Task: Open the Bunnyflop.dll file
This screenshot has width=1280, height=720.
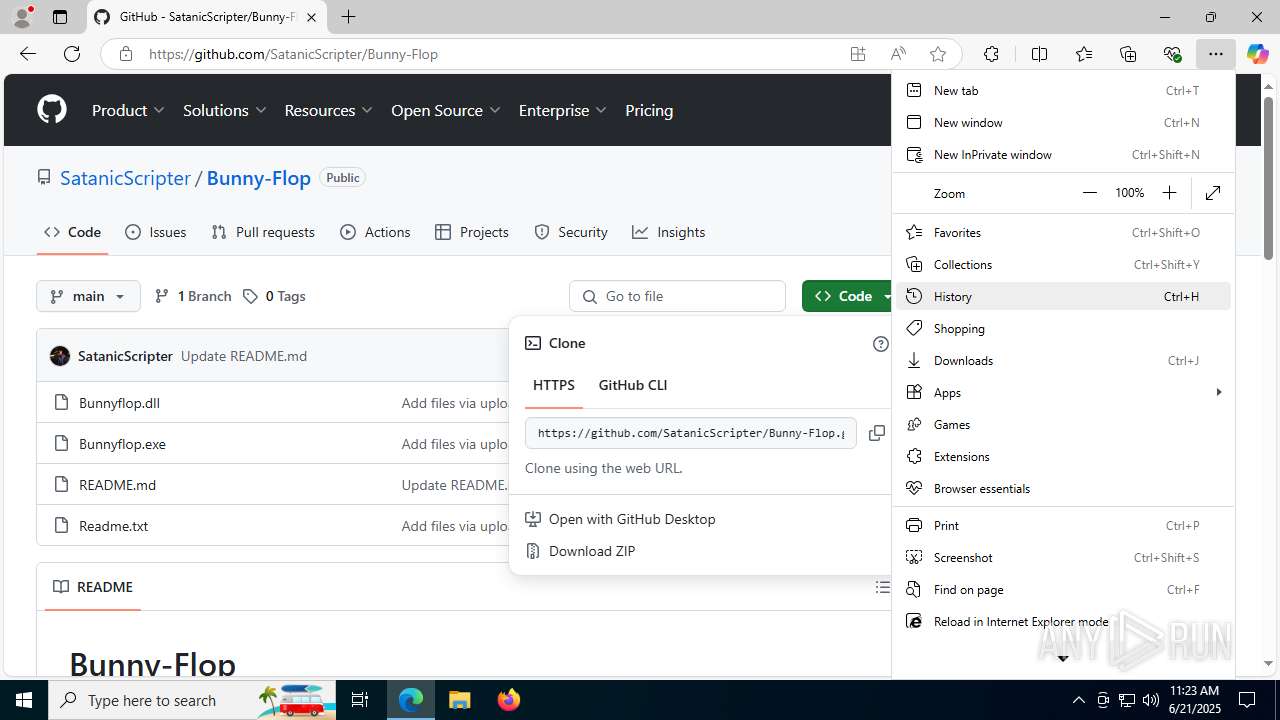Action: click(119, 403)
